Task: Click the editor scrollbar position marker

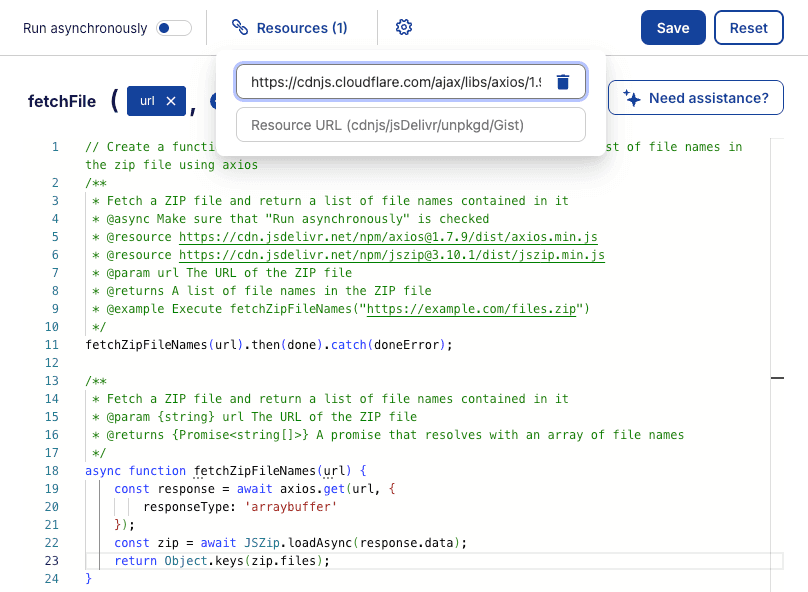Action: (777, 378)
